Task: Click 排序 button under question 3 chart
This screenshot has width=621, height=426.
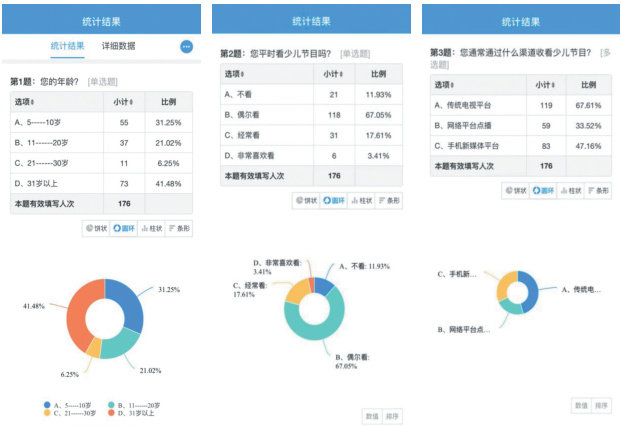Action: click(x=602, y=405)
